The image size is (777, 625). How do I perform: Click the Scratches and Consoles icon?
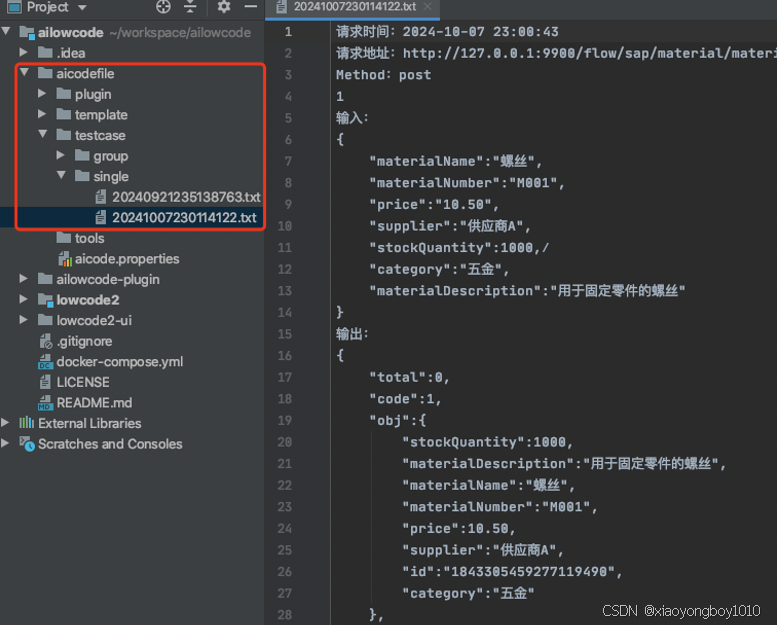pos(27,444)
